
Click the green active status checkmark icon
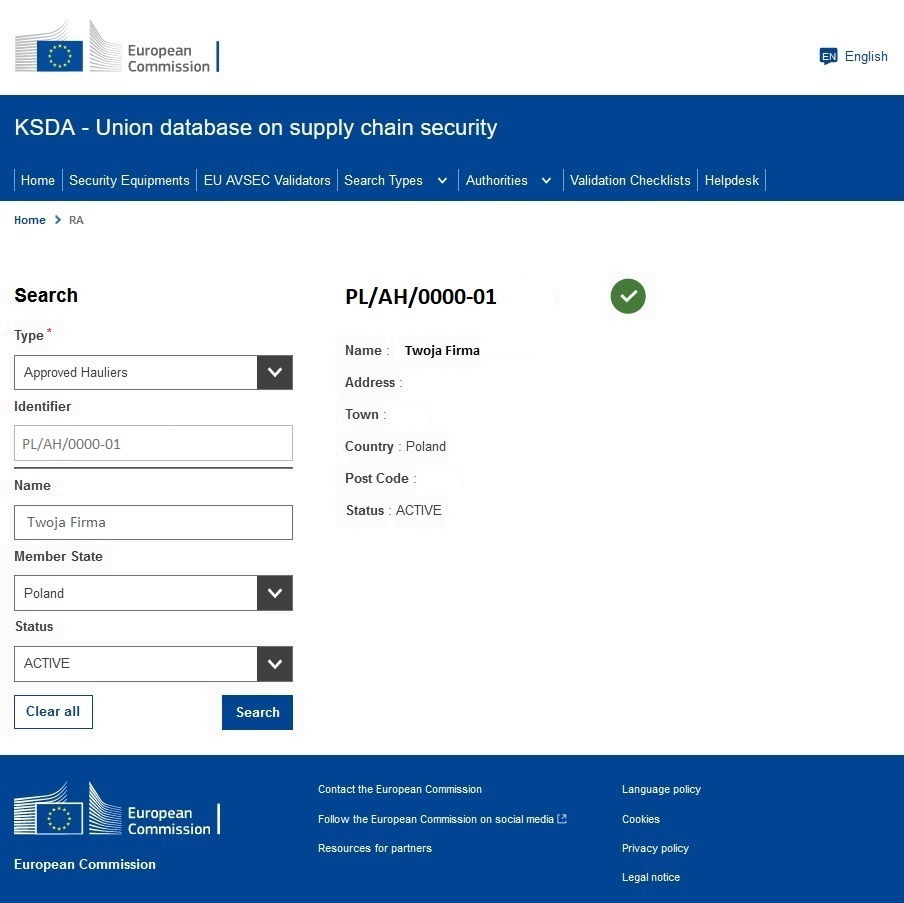(628, 296)
